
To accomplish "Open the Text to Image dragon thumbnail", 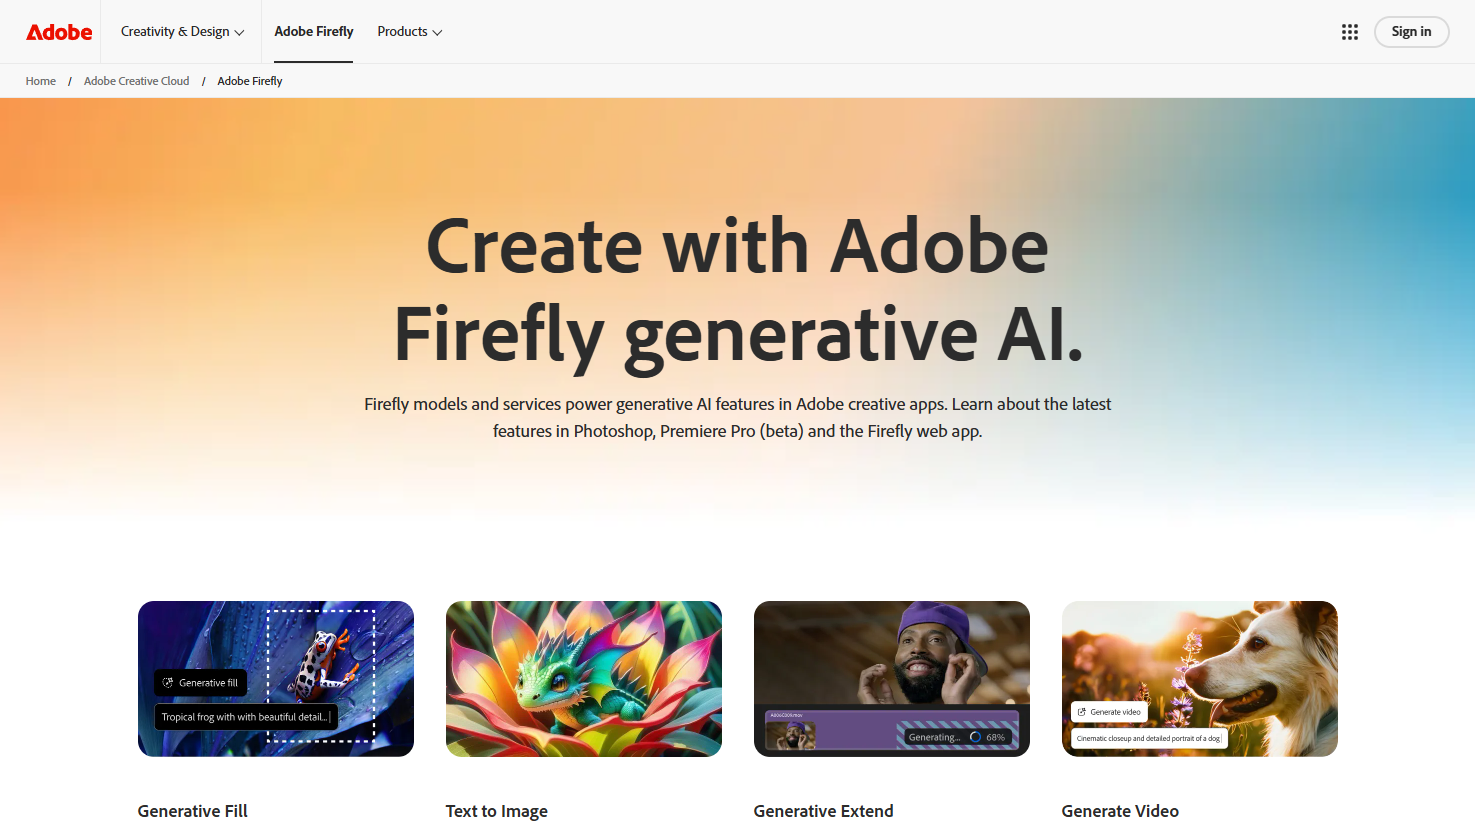I will click(584, 679).
